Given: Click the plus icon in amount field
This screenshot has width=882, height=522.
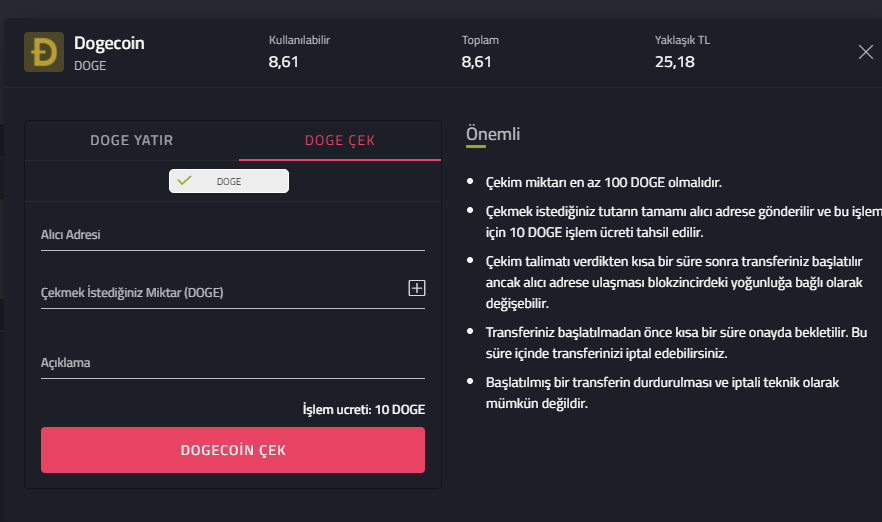Looking at the screenshot, I should point(417,288).
